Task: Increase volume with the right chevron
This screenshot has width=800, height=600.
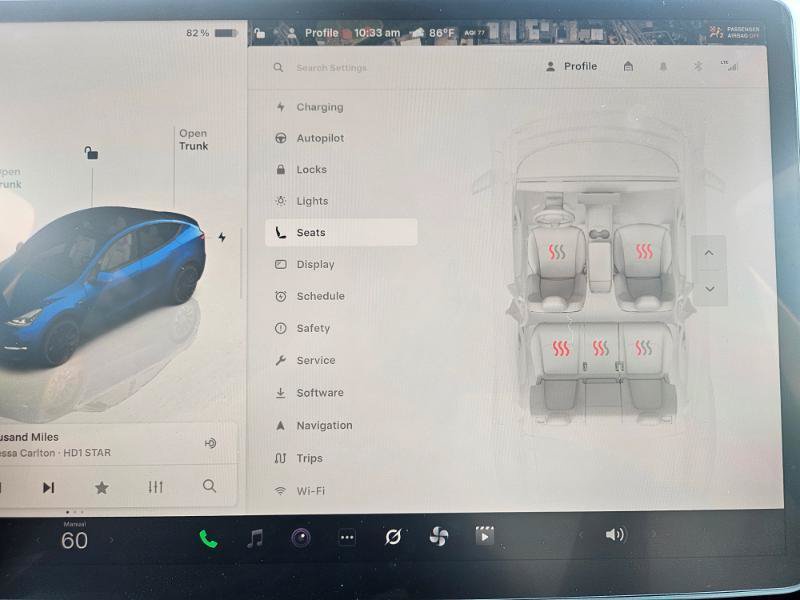Action: pos(654,534)
